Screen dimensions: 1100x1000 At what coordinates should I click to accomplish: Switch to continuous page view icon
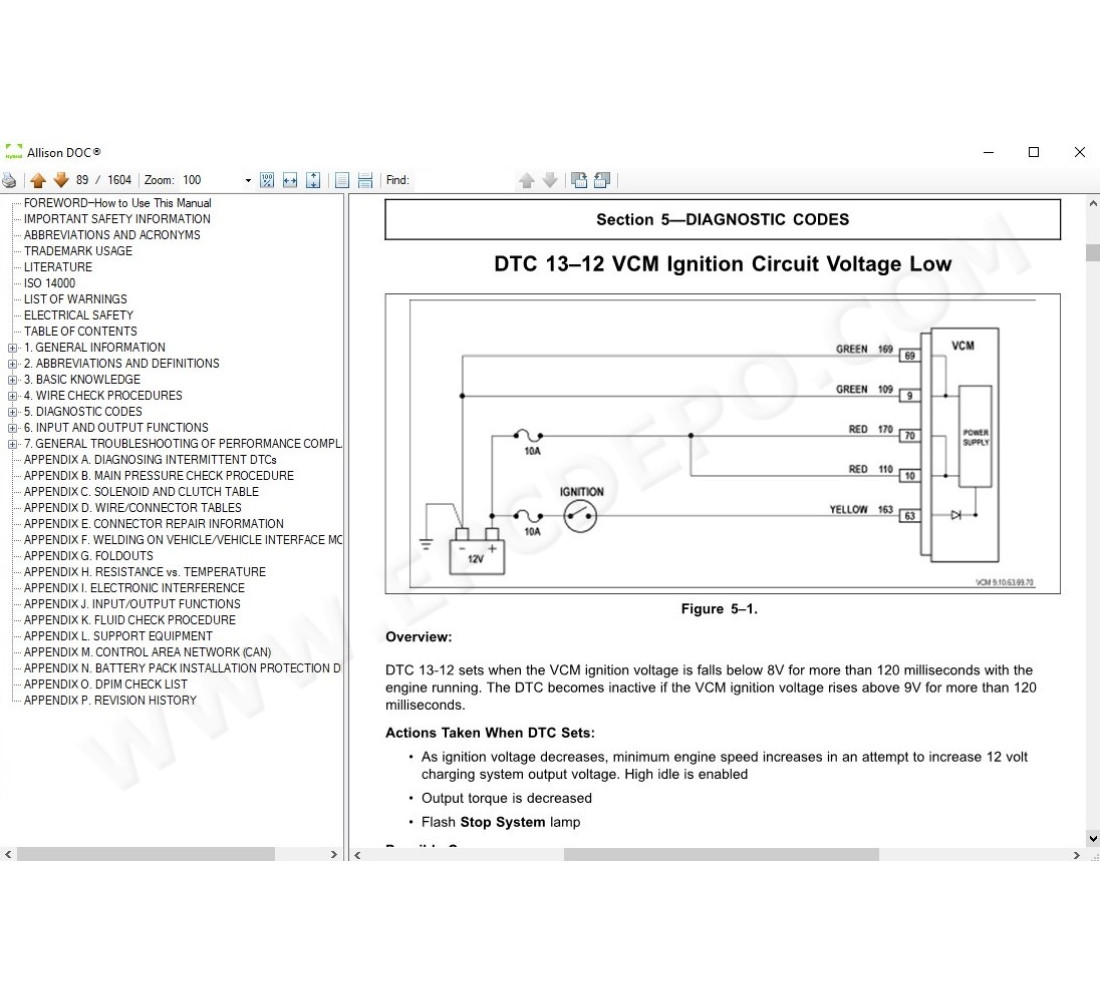[x=365, y=180]
